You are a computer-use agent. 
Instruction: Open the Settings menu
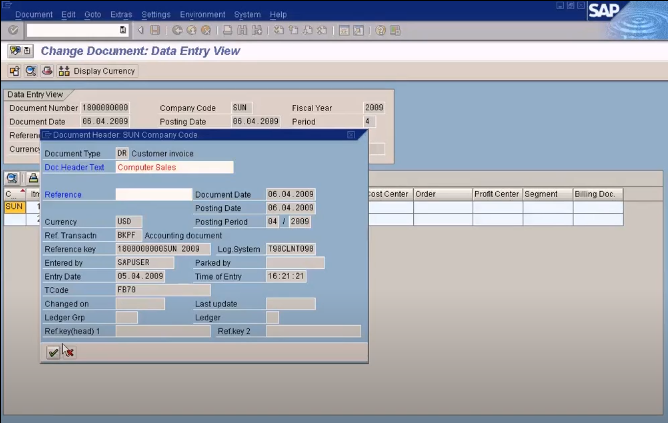155,14
